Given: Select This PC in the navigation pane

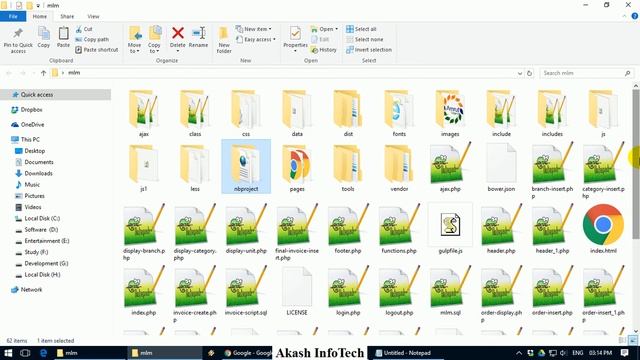Looking at the screenshot, I should 25,140.
